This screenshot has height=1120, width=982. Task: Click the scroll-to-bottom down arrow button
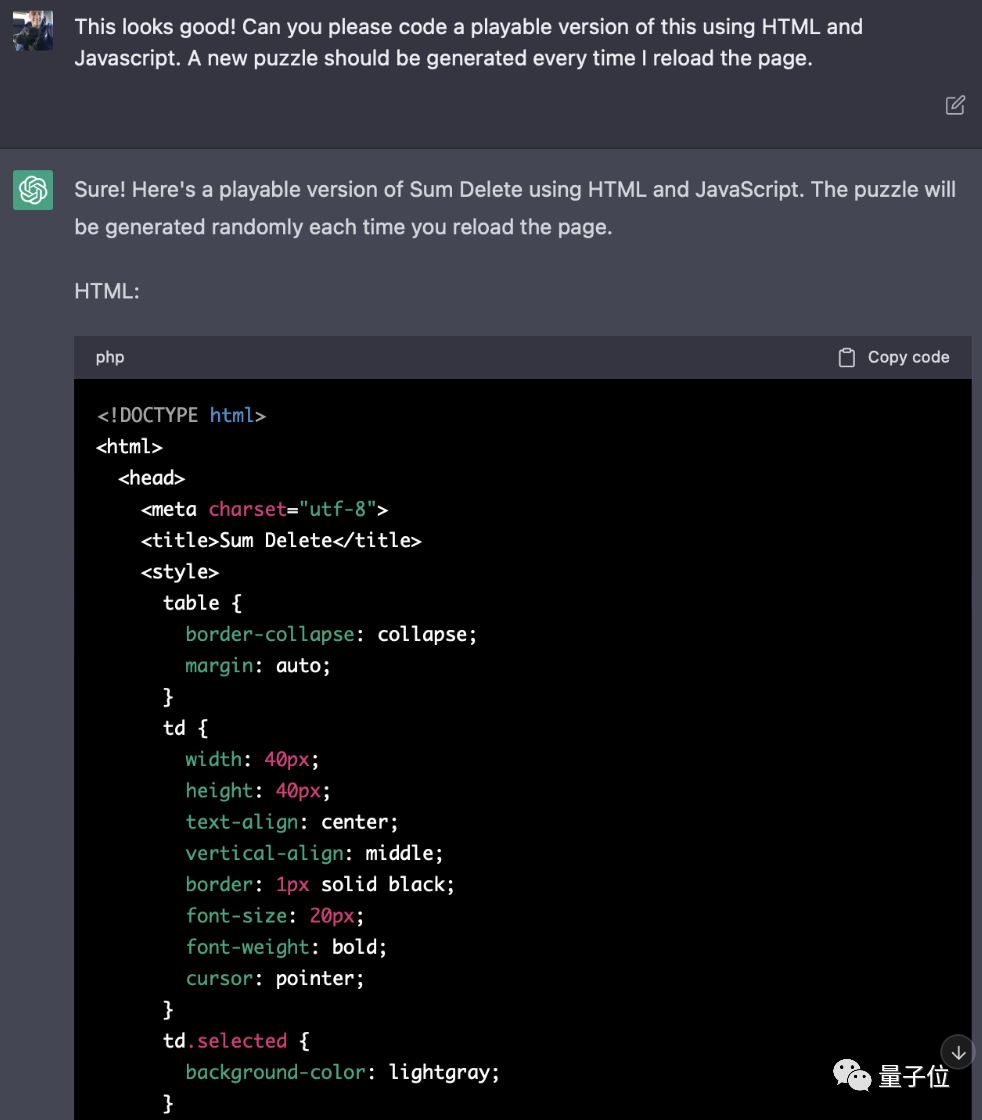[x=957, y=1052]
